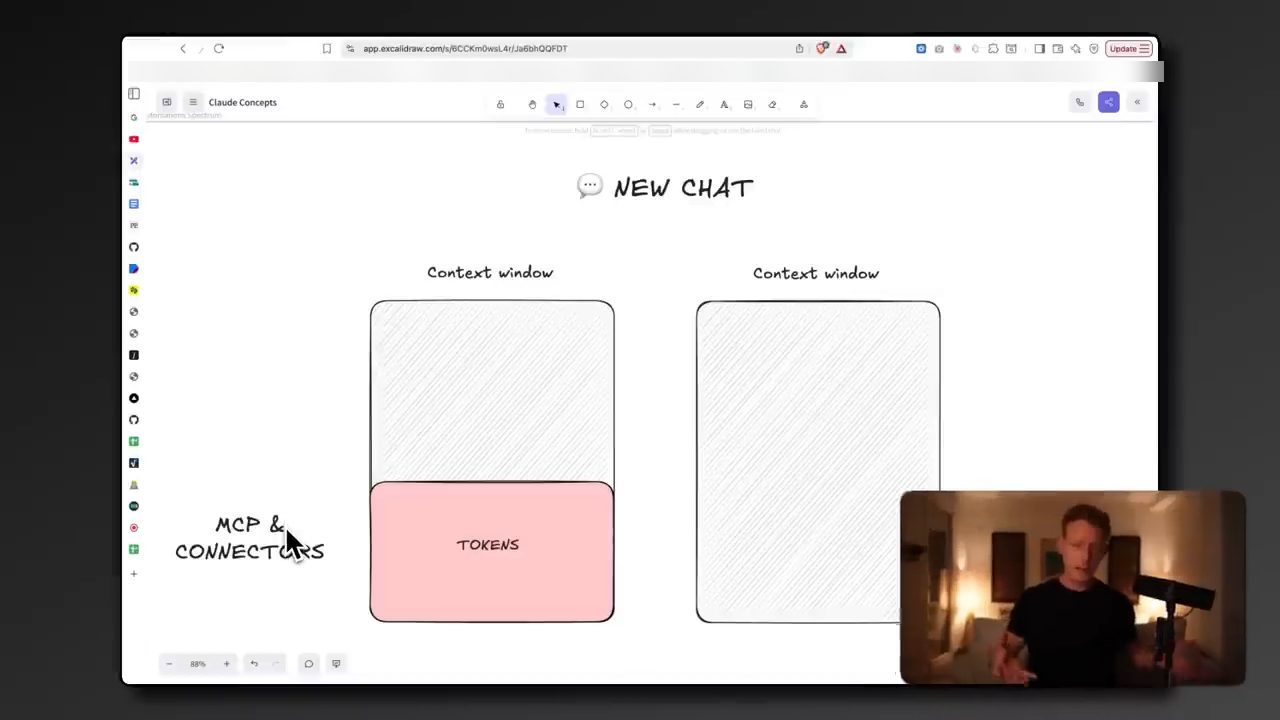The height and width of the screenshot is (720, 1280).
Task: Open the browser side panel icon
Action: coord(1039,48)
